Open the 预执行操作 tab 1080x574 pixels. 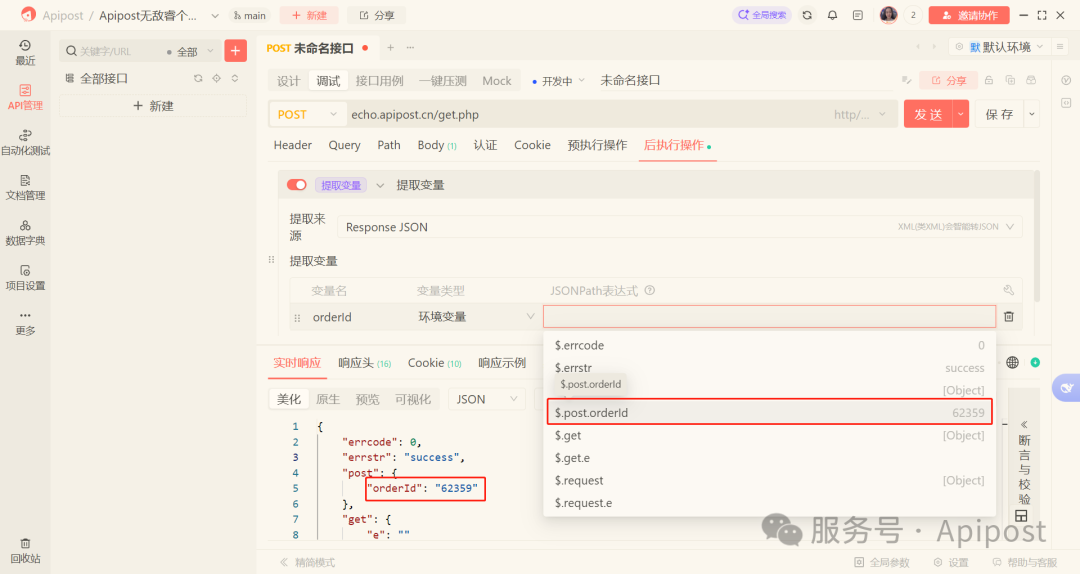(597, 145)
